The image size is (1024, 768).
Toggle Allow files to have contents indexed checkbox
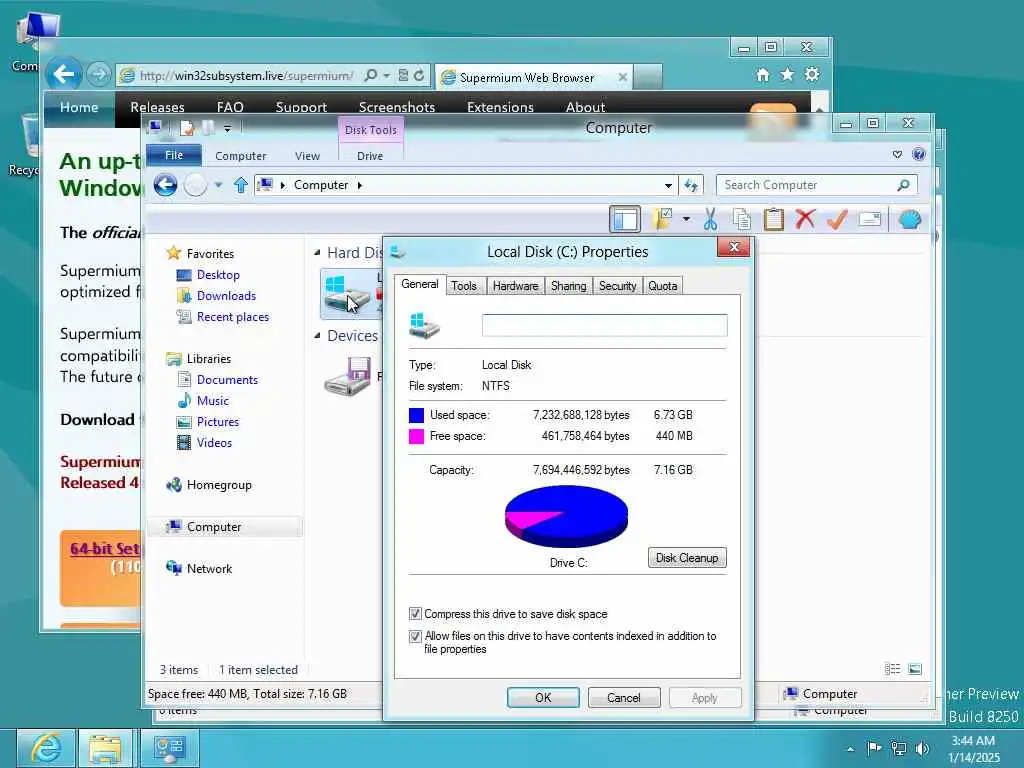pos(415,636)
